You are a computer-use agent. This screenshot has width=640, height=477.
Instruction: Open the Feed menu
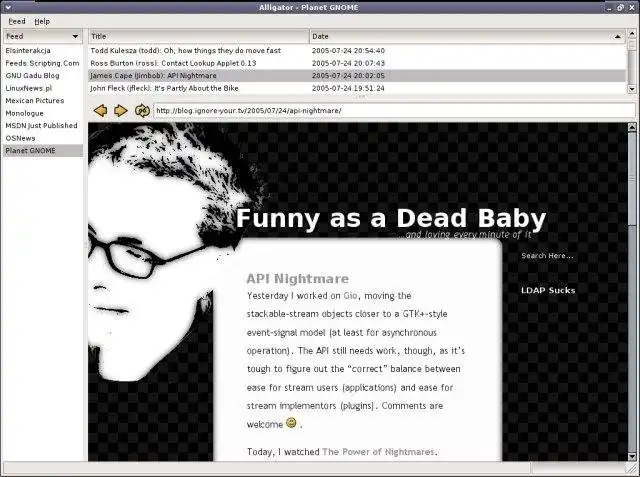tap(17, 21)
